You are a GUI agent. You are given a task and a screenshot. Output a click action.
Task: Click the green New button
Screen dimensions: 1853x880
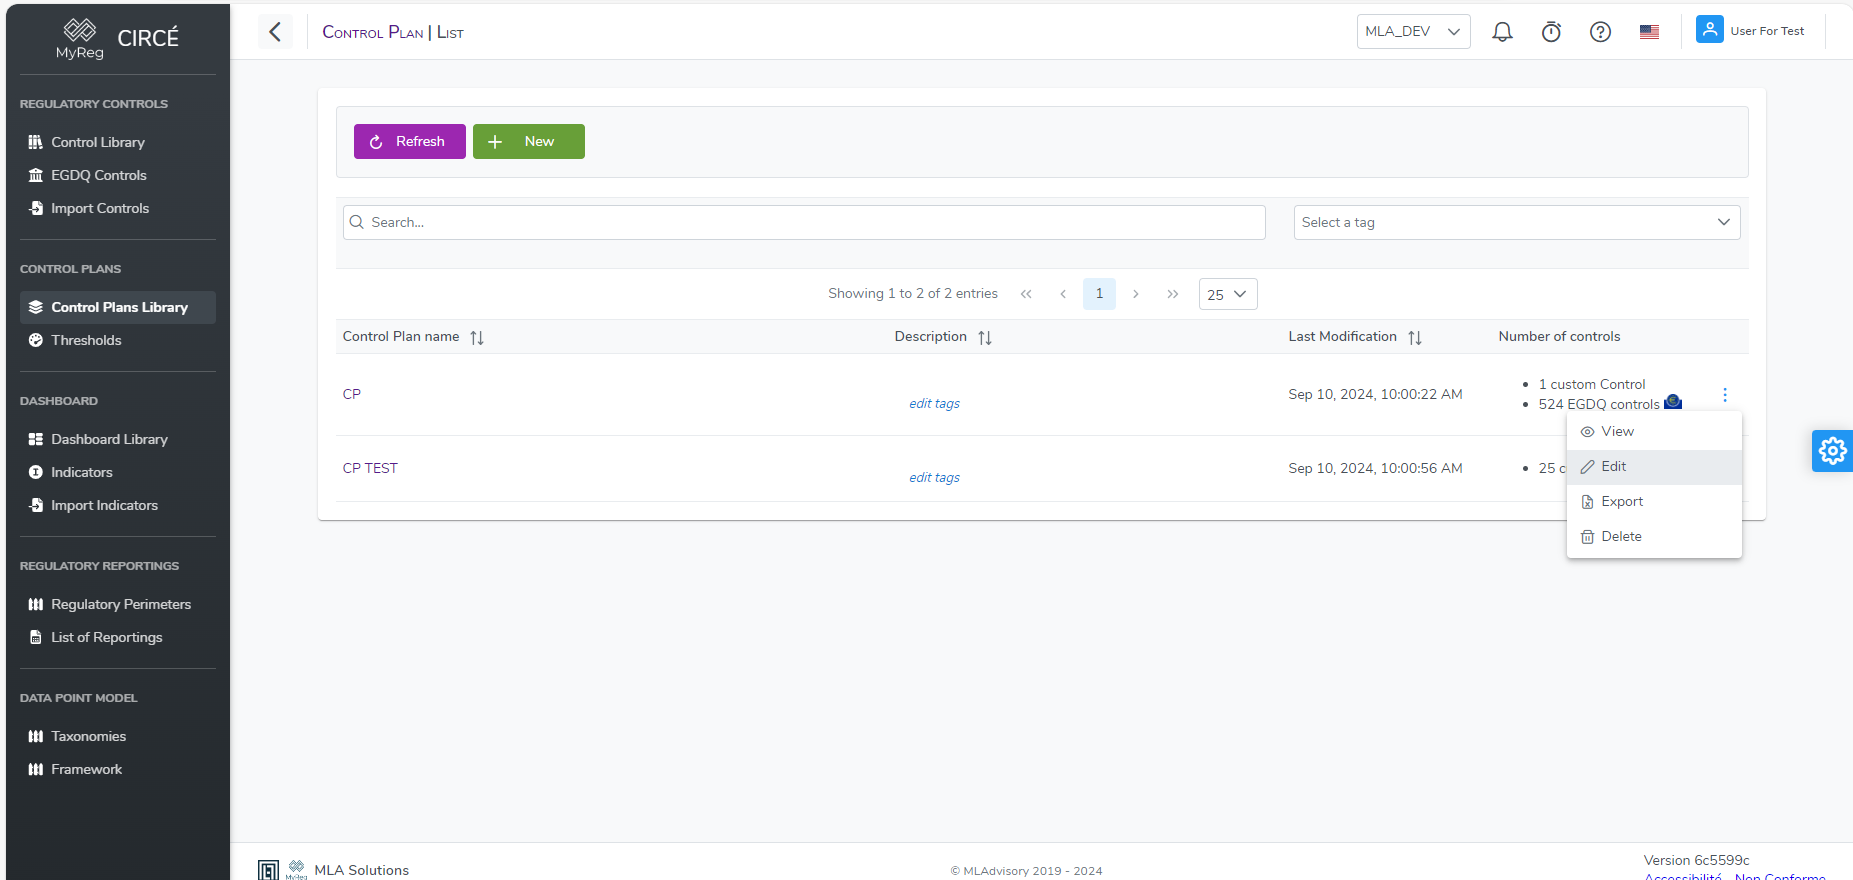point(528,142)
